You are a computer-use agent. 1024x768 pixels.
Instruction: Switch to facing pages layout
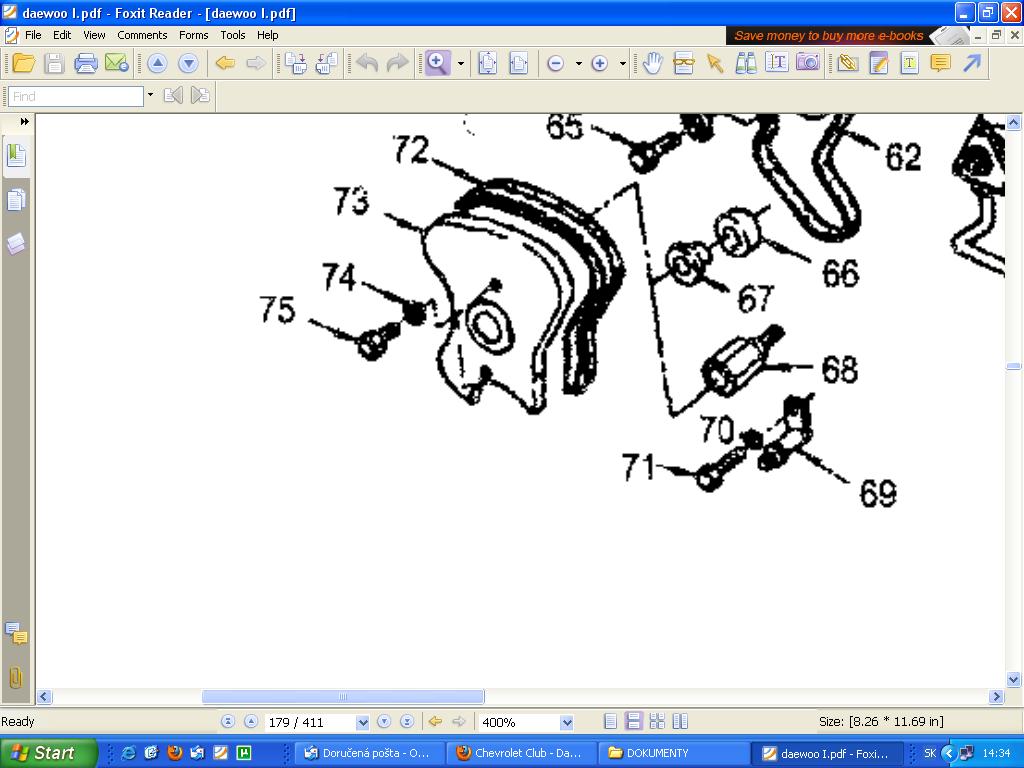(x=680, y=721)
